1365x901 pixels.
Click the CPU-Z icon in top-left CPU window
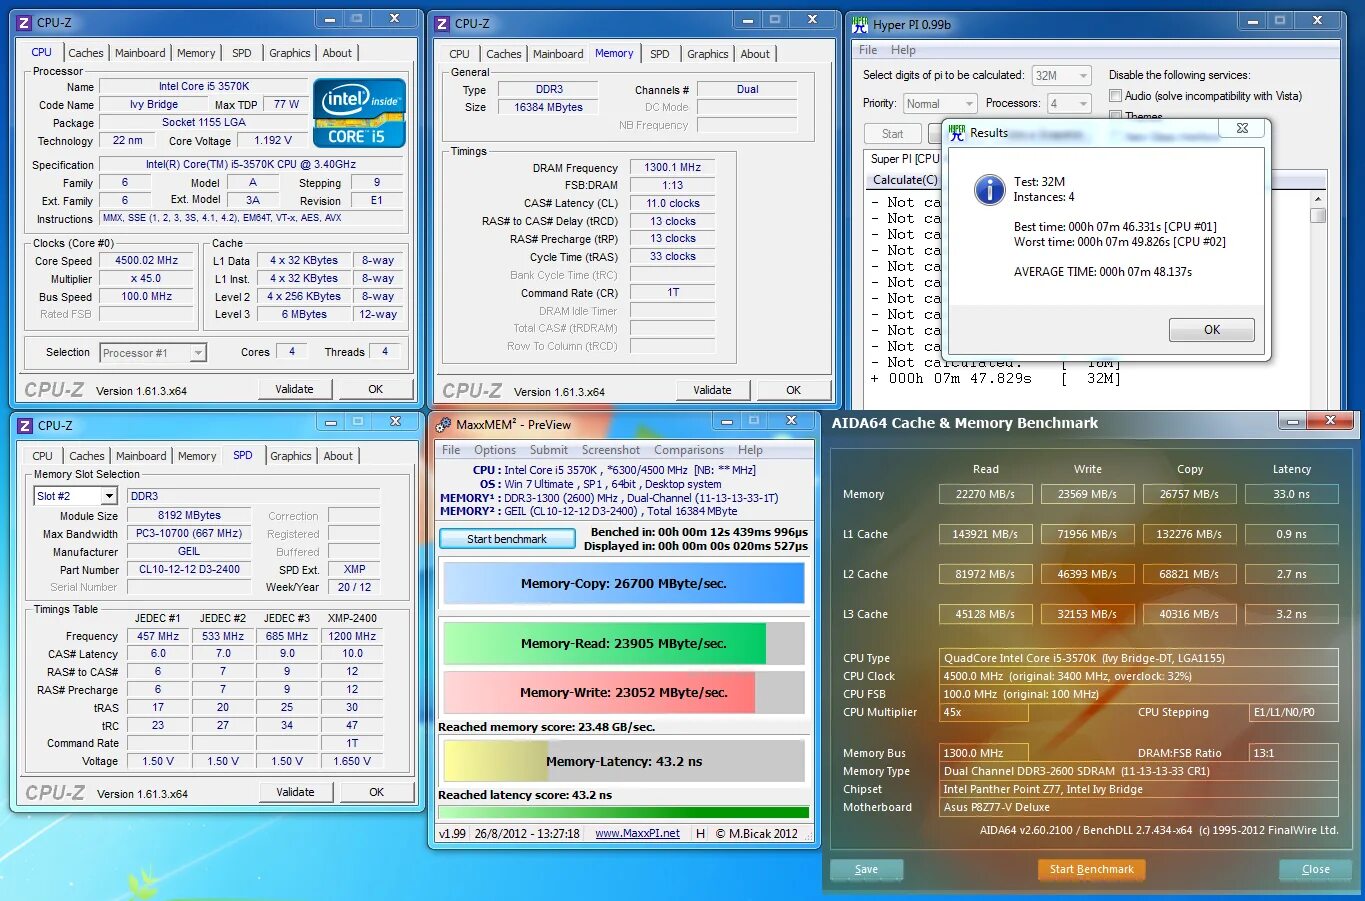point(25,22)
